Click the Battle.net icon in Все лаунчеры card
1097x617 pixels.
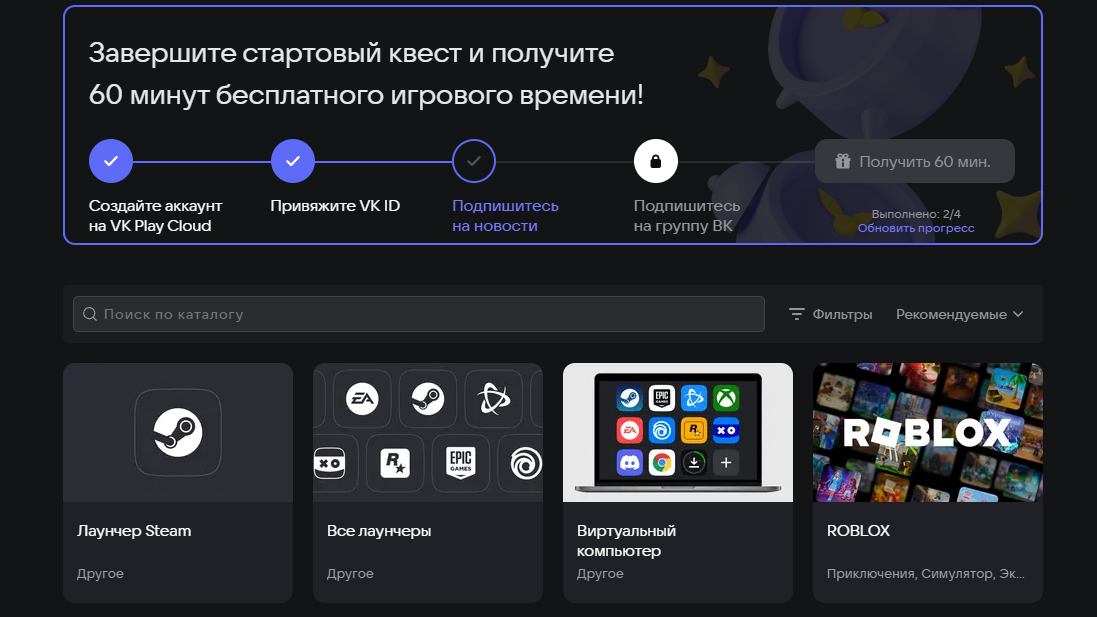point(493,399)
